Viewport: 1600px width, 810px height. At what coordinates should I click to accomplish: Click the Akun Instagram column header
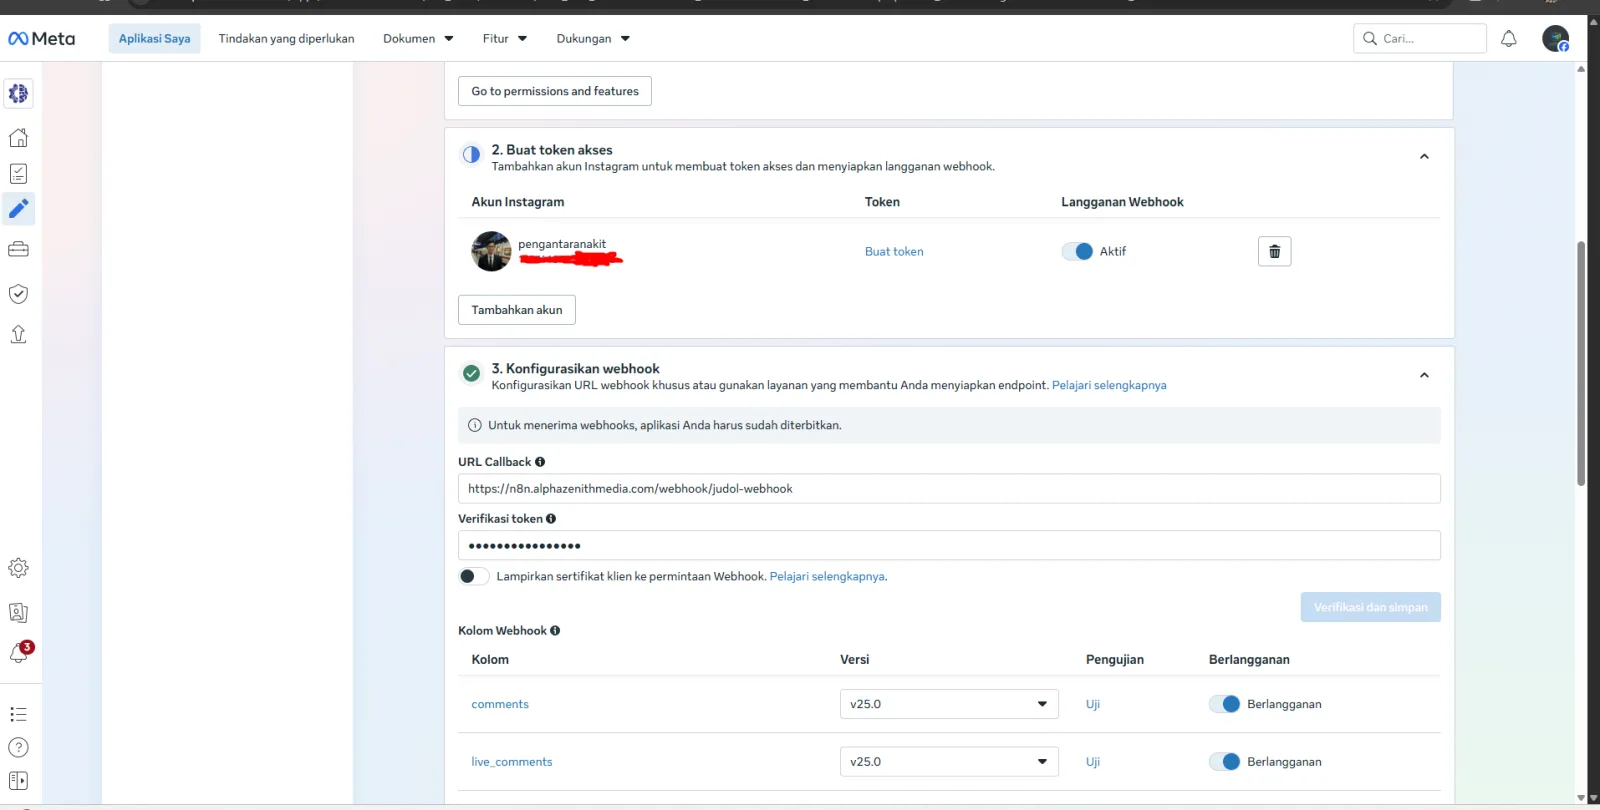coord(518,202)
